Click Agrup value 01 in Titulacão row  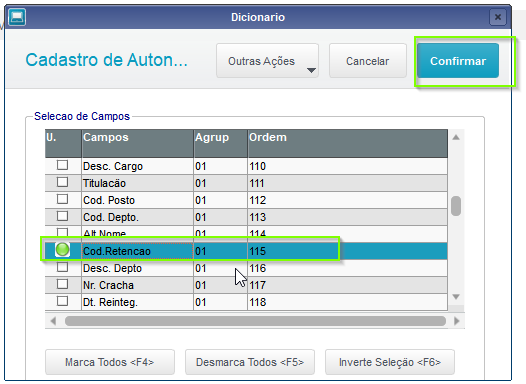click(201, 183)
